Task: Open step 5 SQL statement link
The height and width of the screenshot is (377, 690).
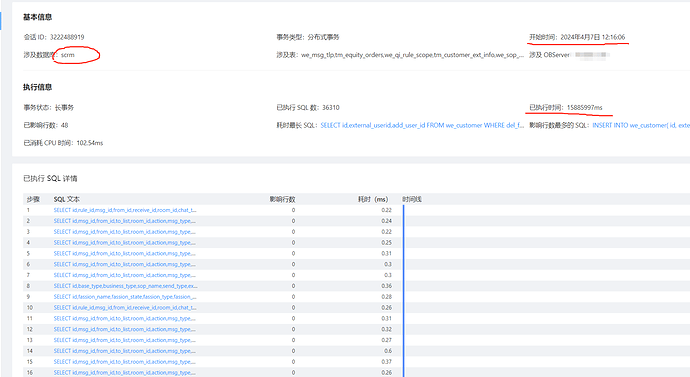Action: pyautogui.click(x=125, y=253)
